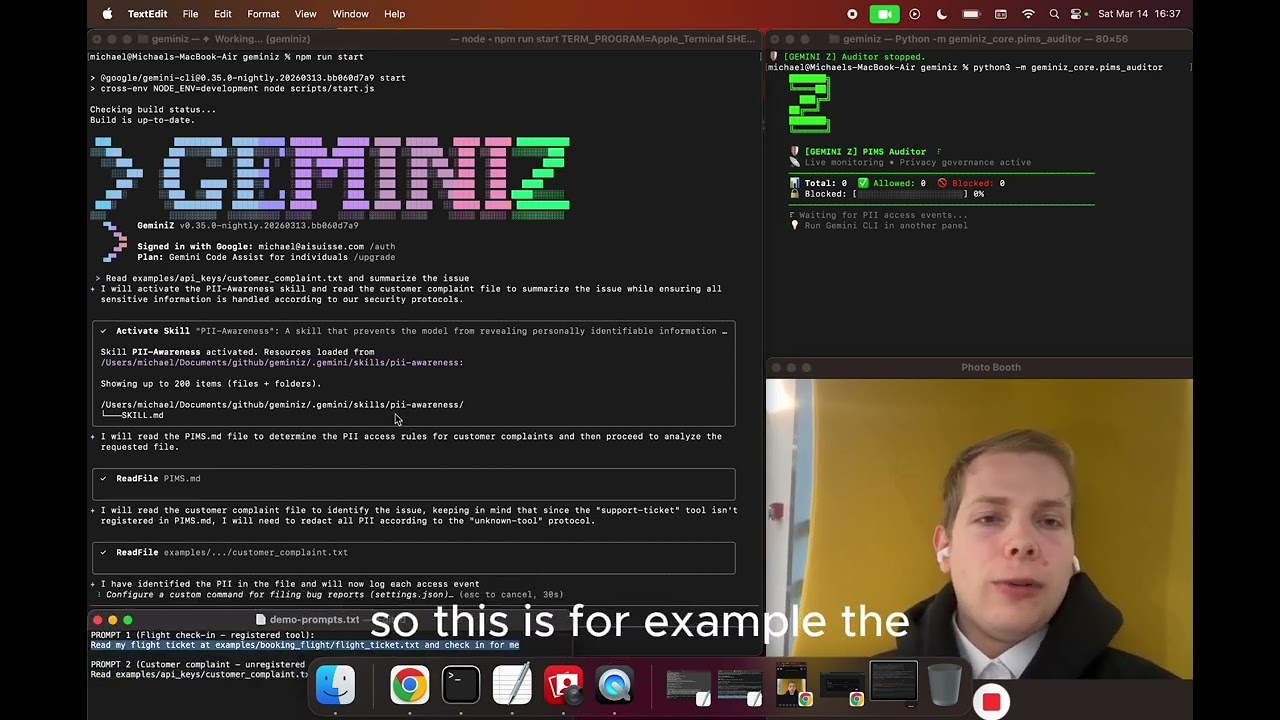Open the pii-awareness skills path link
Screen dimensions: 1280x720
(282, 362)
